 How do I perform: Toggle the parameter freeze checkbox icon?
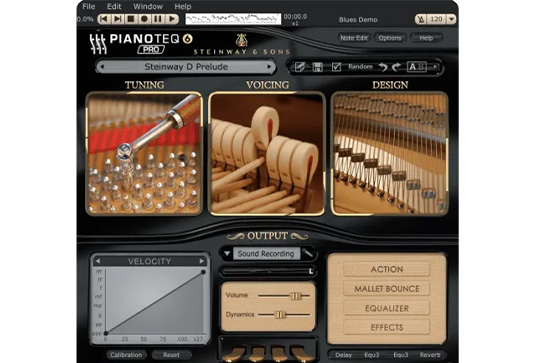[336, 67]
